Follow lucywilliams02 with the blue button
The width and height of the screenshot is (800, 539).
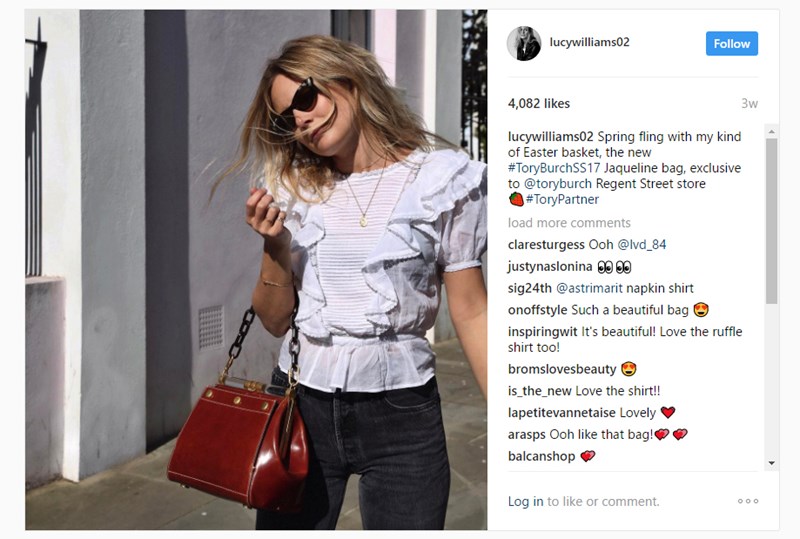(x=732, y=44)
